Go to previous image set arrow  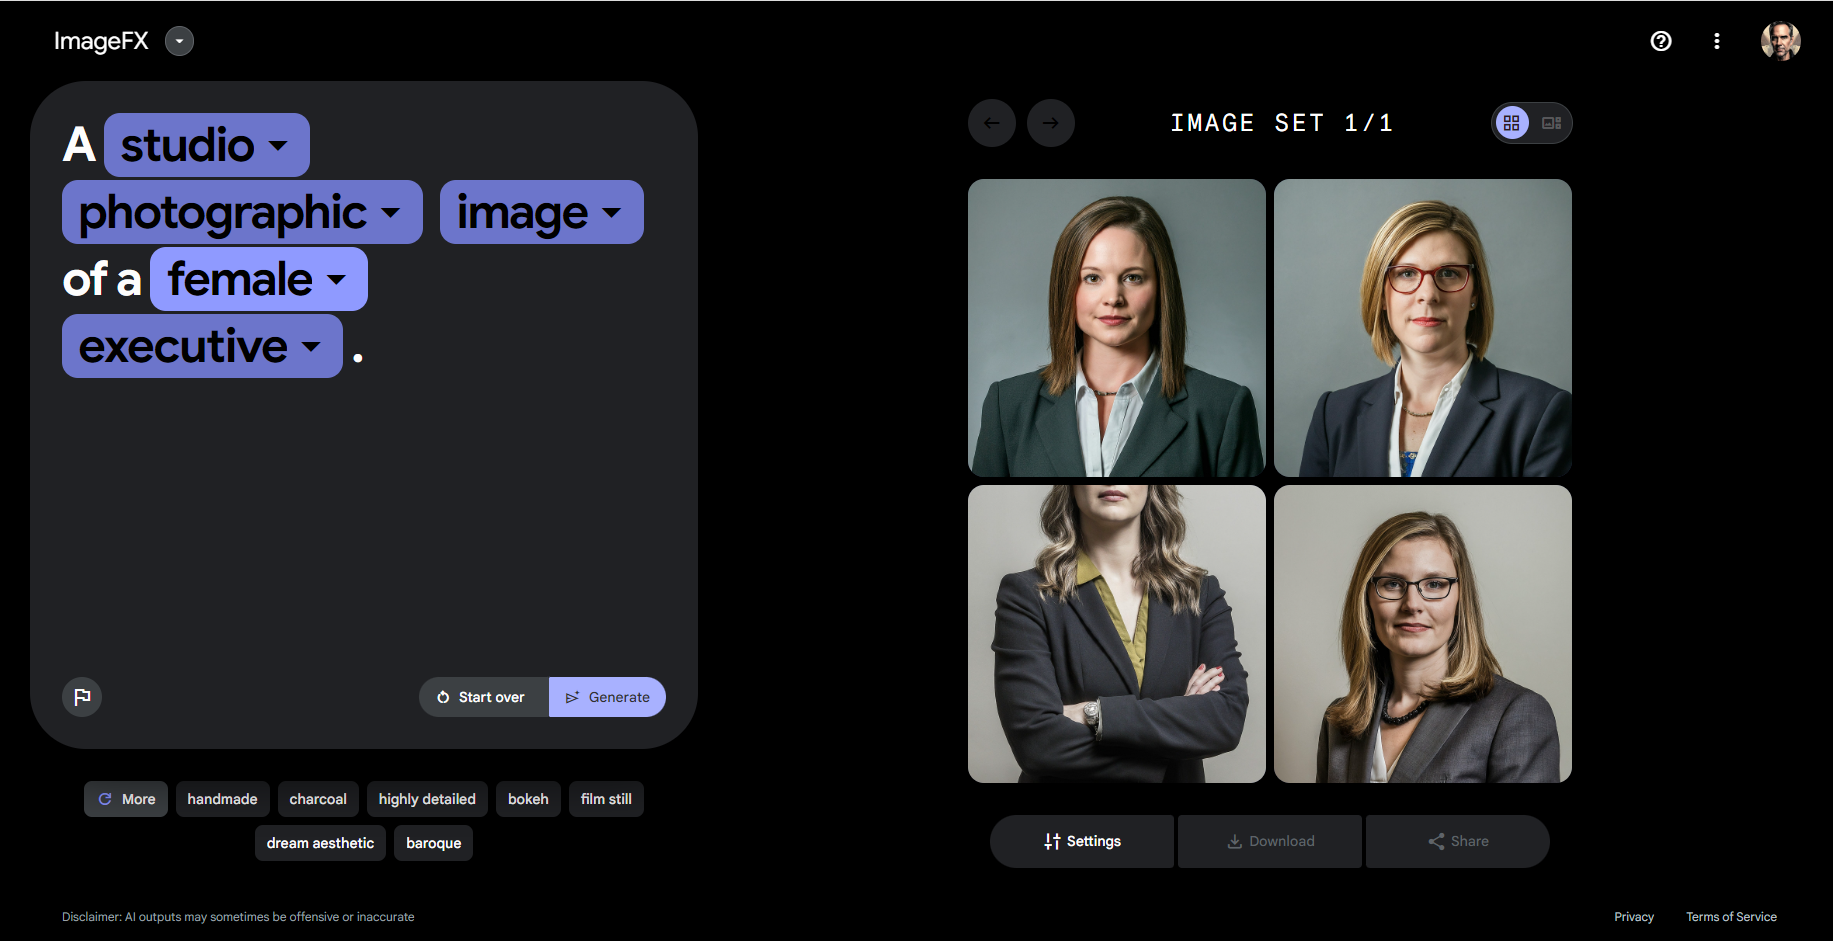coord(991,123)
